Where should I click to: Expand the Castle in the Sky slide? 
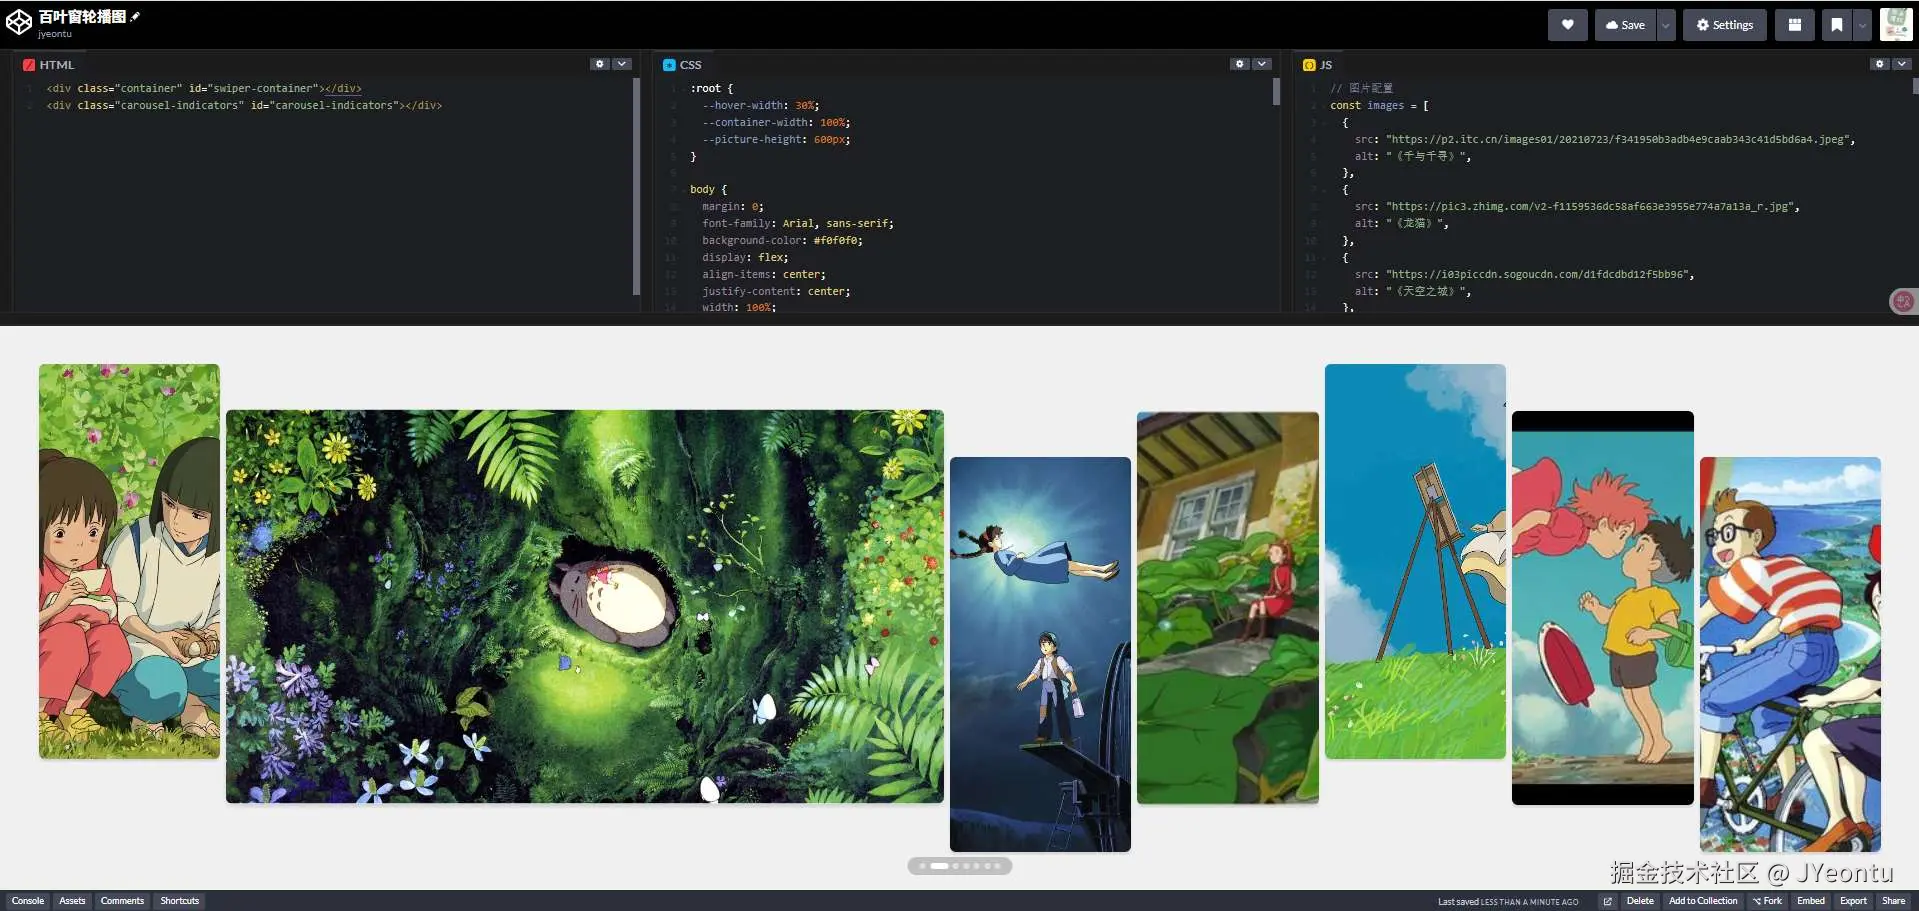[x=1040, y=654]
